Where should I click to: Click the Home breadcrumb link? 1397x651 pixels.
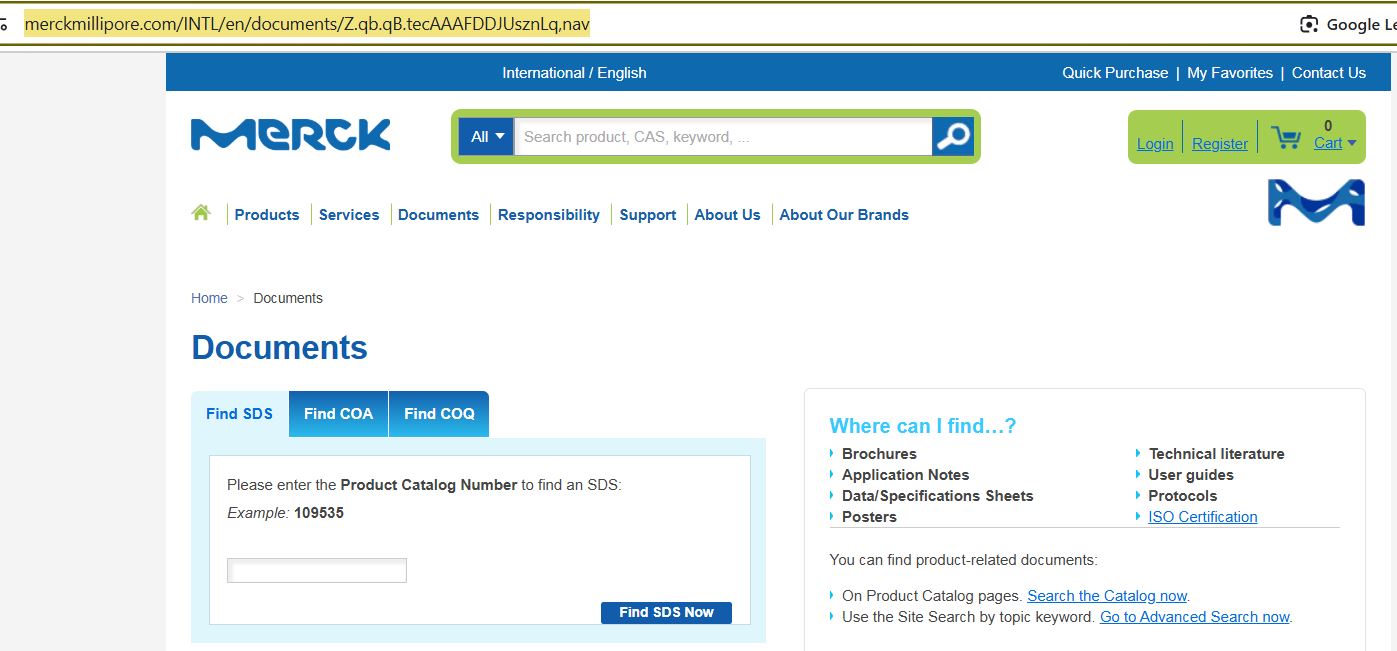pyautogui.click(x=209, y=298)
